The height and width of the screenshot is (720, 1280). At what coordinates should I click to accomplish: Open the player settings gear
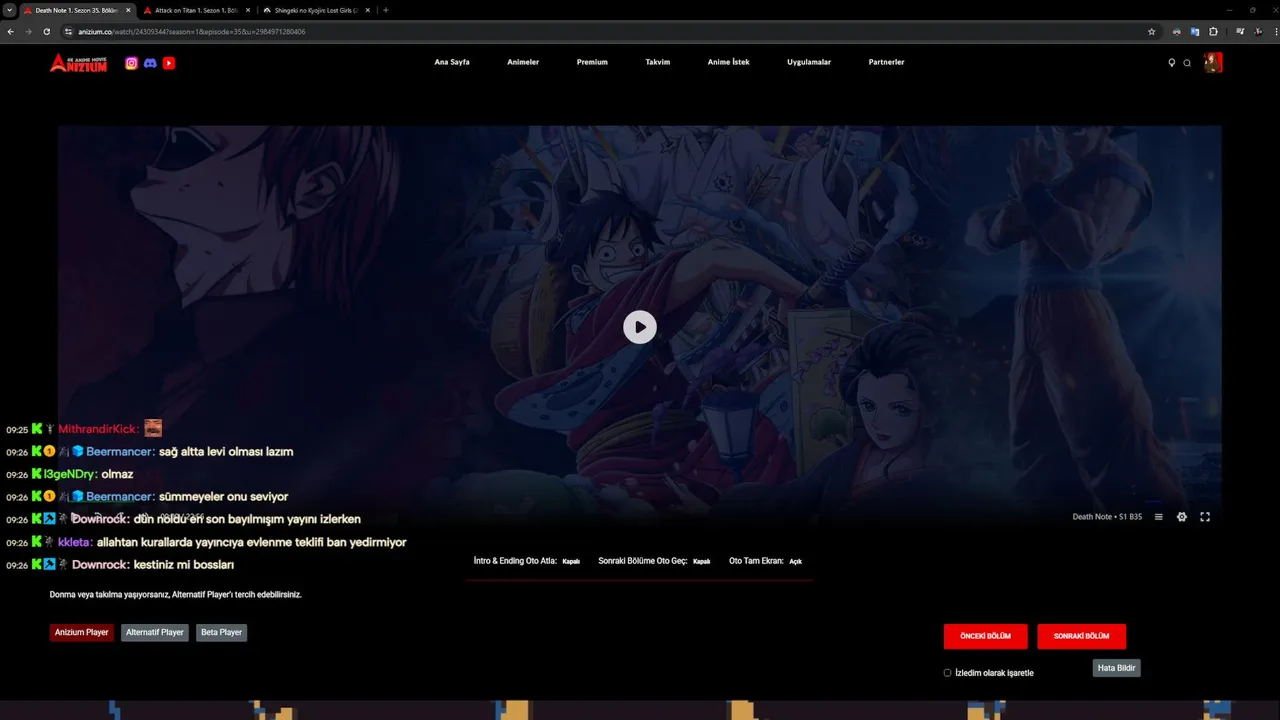coord(1182,517)
